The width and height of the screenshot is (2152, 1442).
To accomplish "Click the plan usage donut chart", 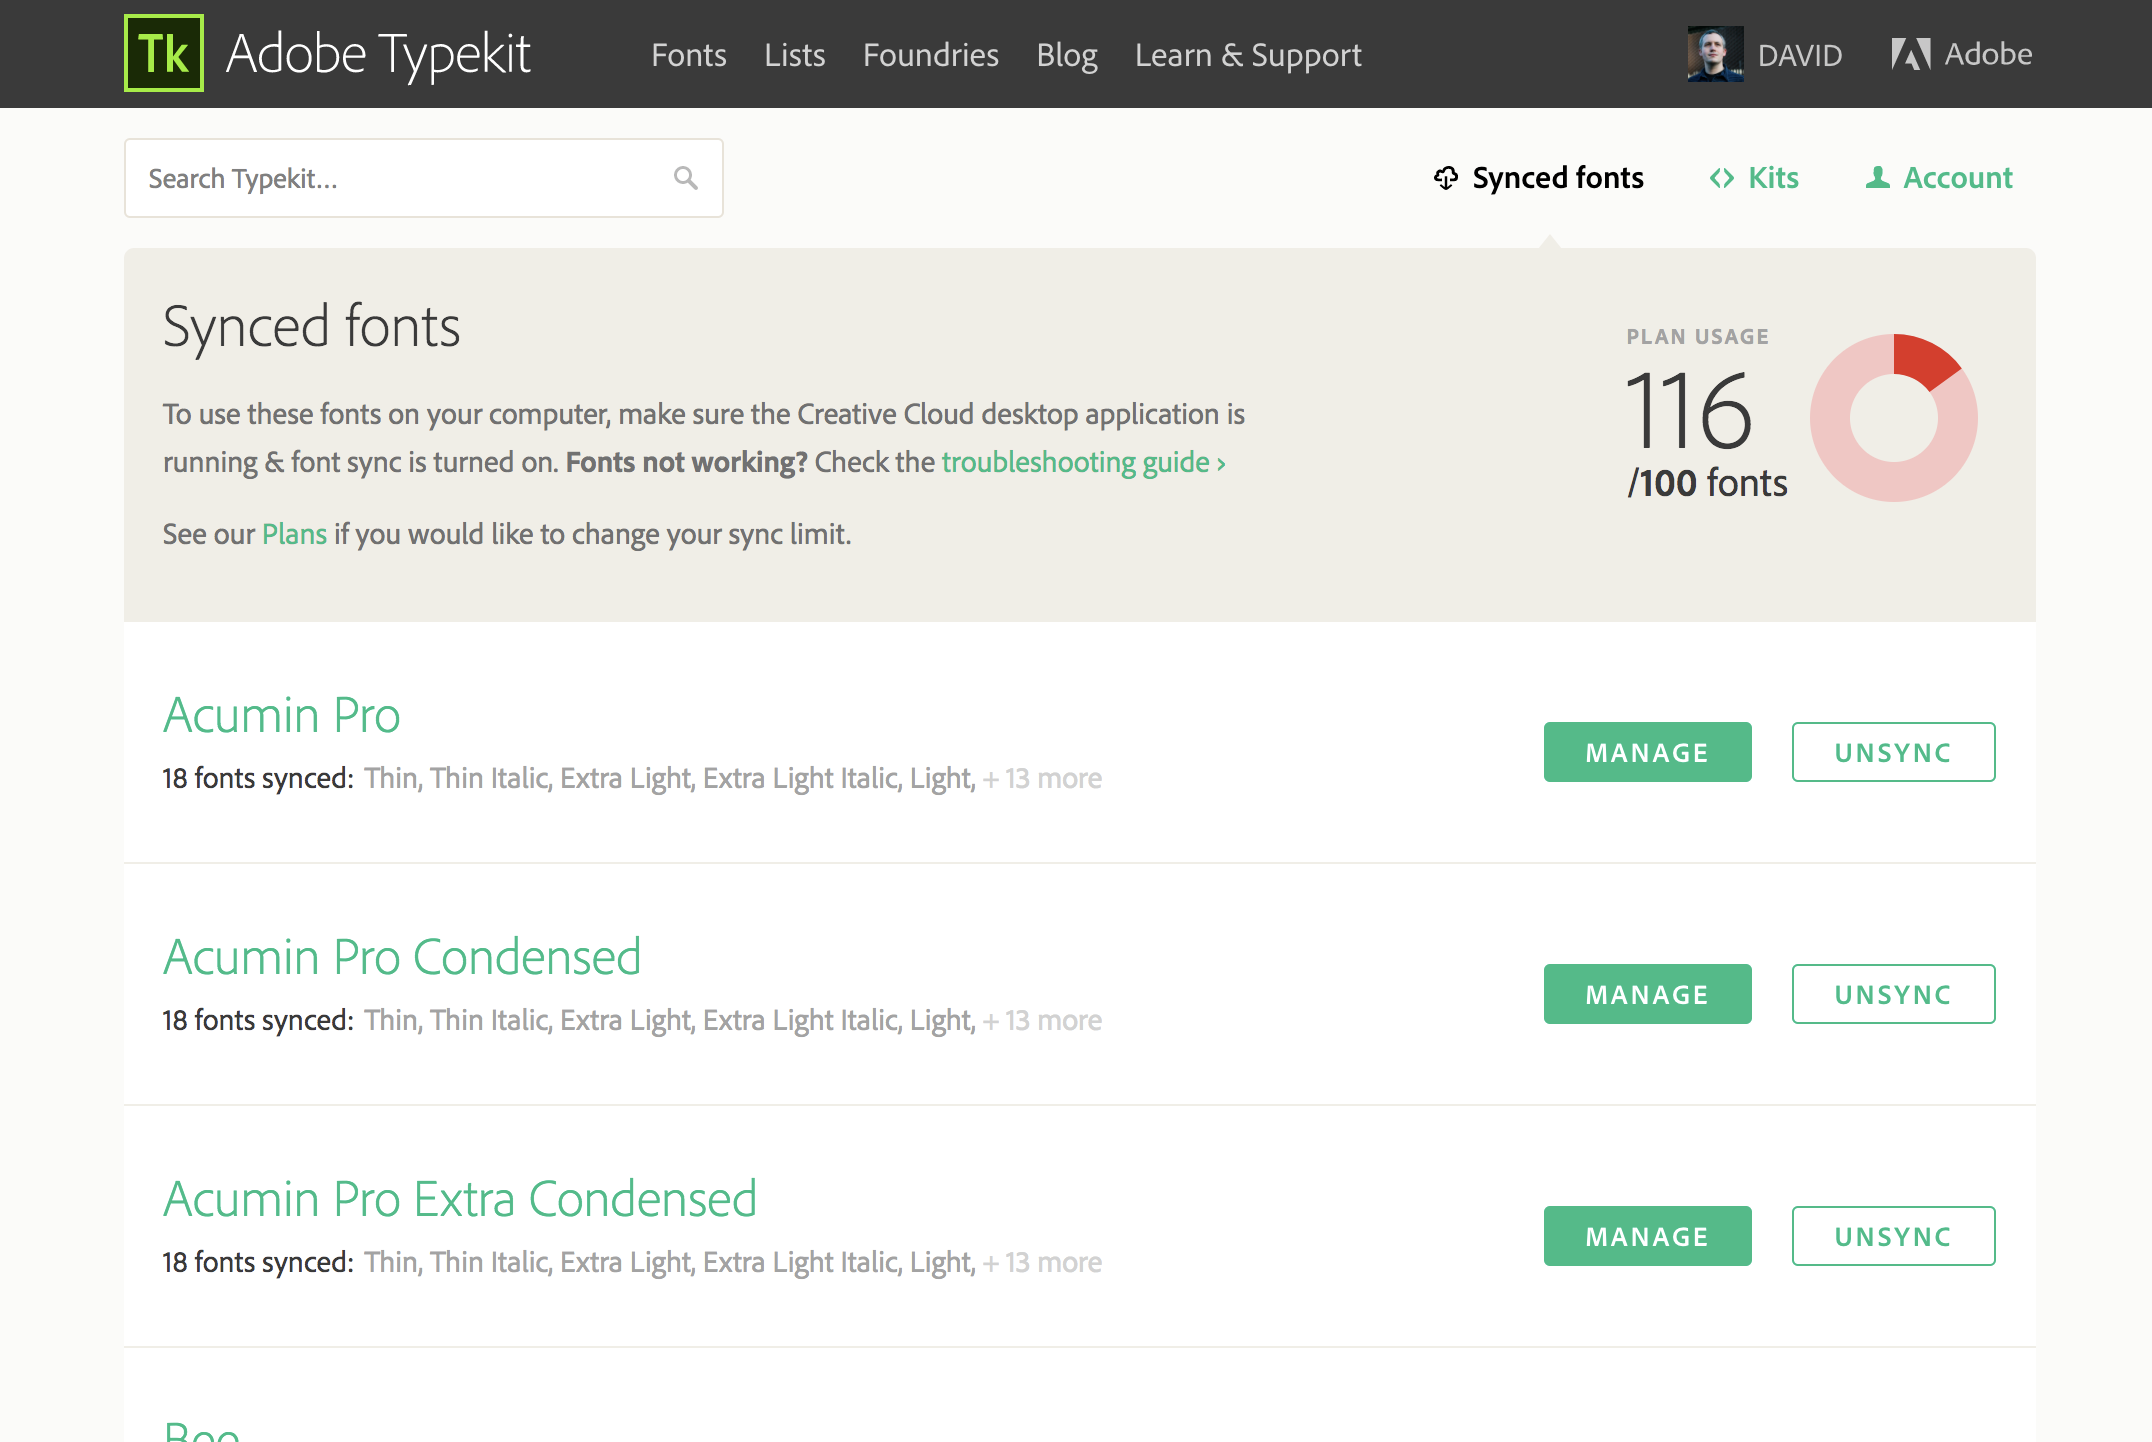I will [x=1894, y=418].
